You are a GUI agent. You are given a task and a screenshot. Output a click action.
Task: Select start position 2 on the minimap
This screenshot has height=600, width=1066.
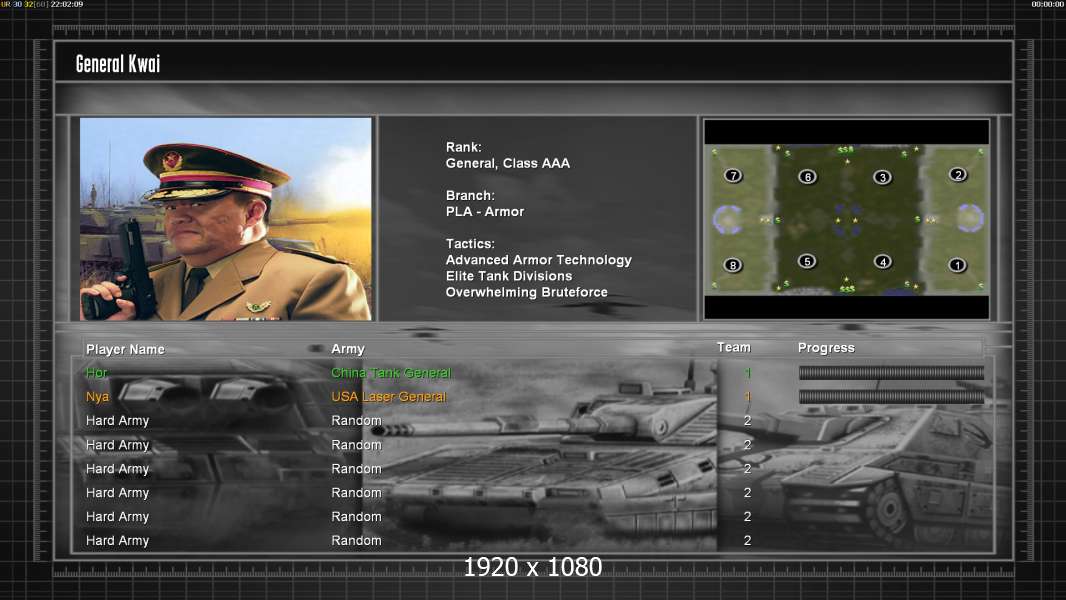pyautogui.click(x=958, y=175)
